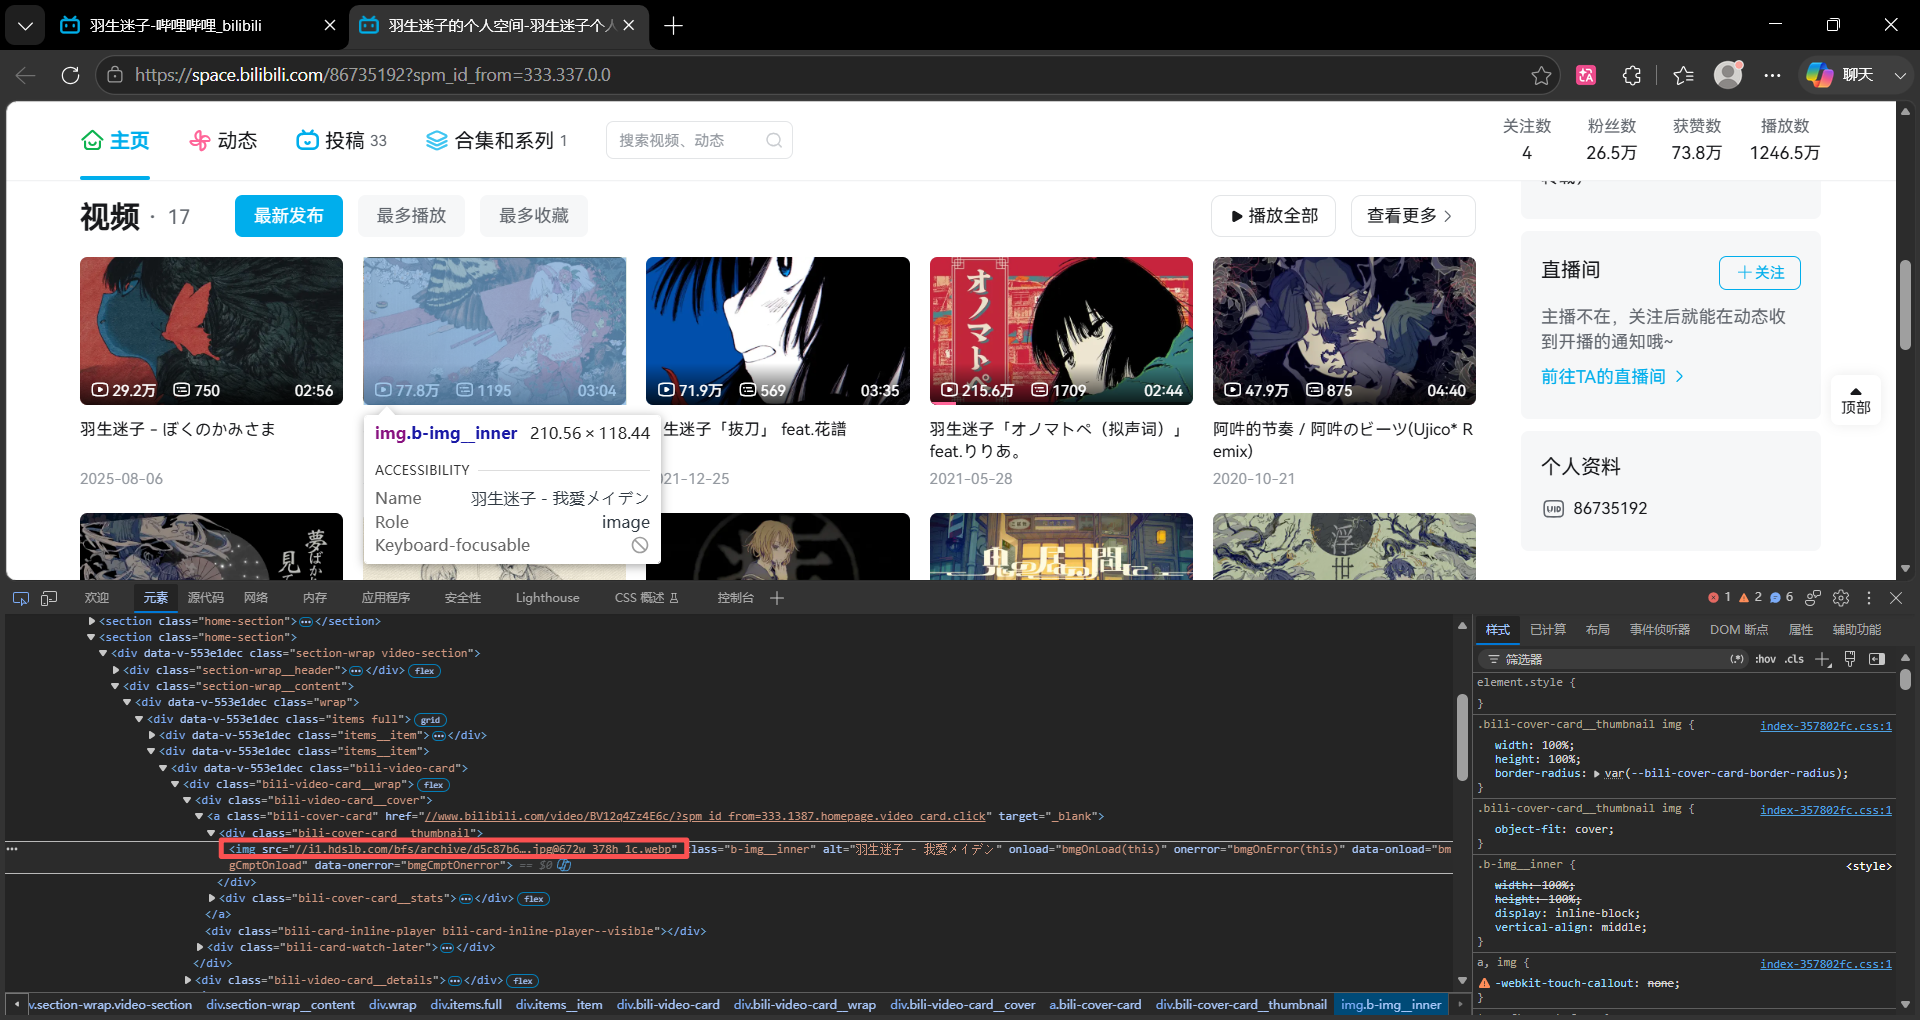This screenshot has height=1020, width=1920.
Task: Reload the page with the refresh icon
Action: tap(70, 75)
